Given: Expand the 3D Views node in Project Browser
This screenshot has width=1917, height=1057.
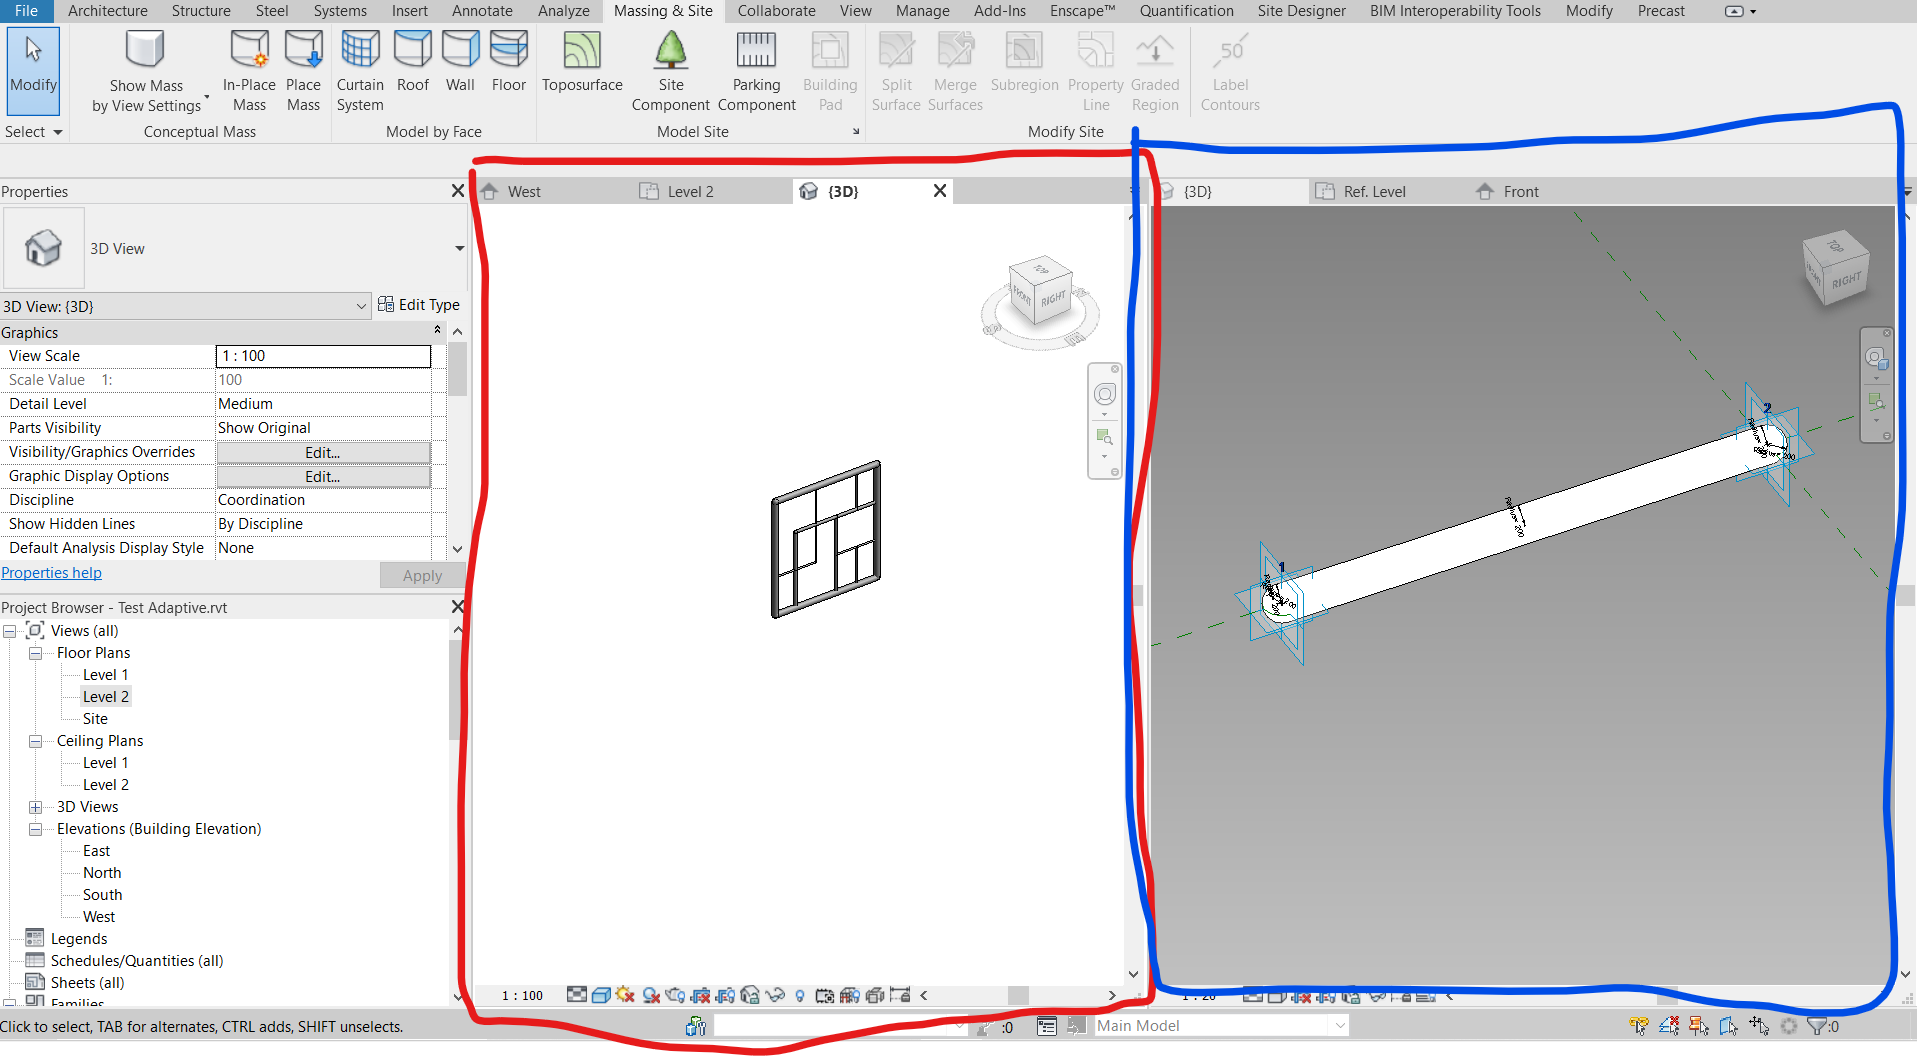Looking at the screenshot, I should click(36, 806).
